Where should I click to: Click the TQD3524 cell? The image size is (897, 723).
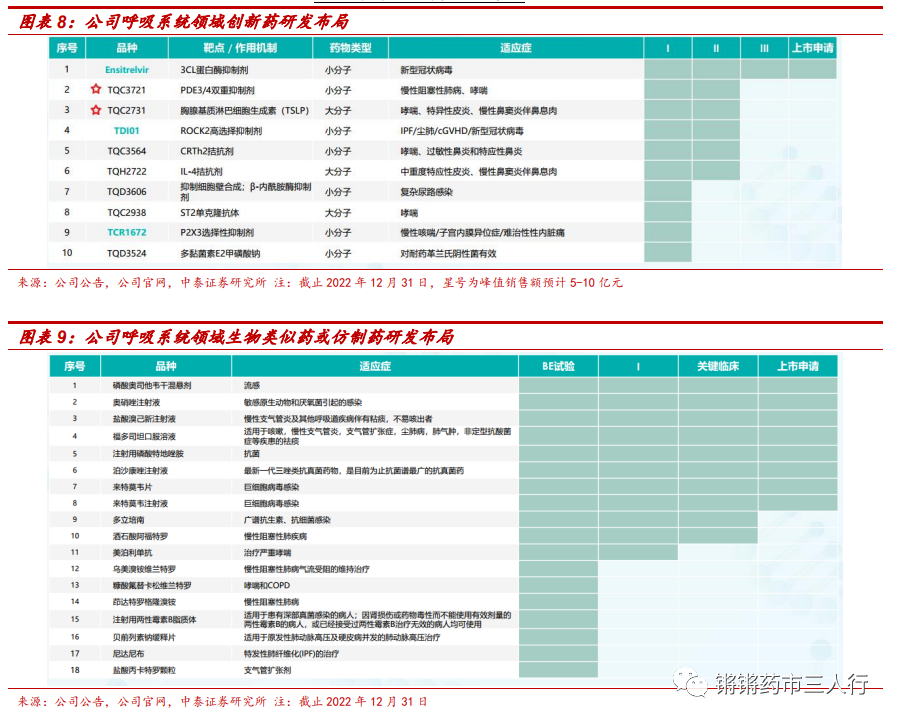[126, 253]
